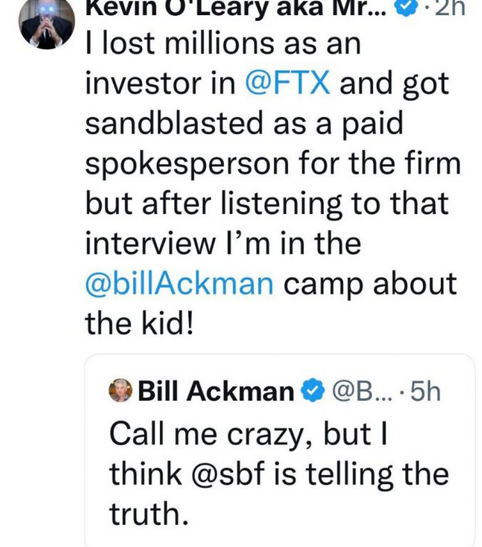Visit the @billAckman mention link
The height and width of the screenshot is (547, 482).
(179, 283)
